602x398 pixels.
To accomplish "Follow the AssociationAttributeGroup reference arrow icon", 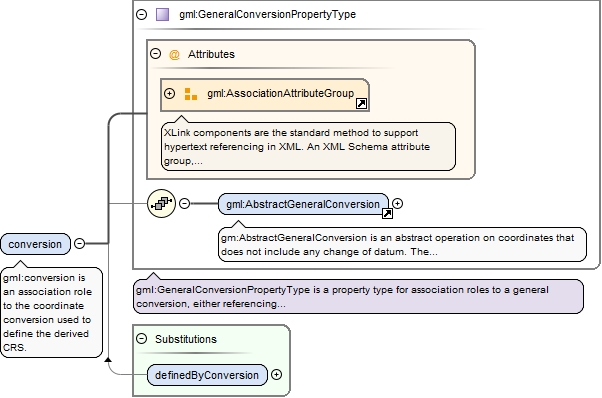I will tap(361, 104).
